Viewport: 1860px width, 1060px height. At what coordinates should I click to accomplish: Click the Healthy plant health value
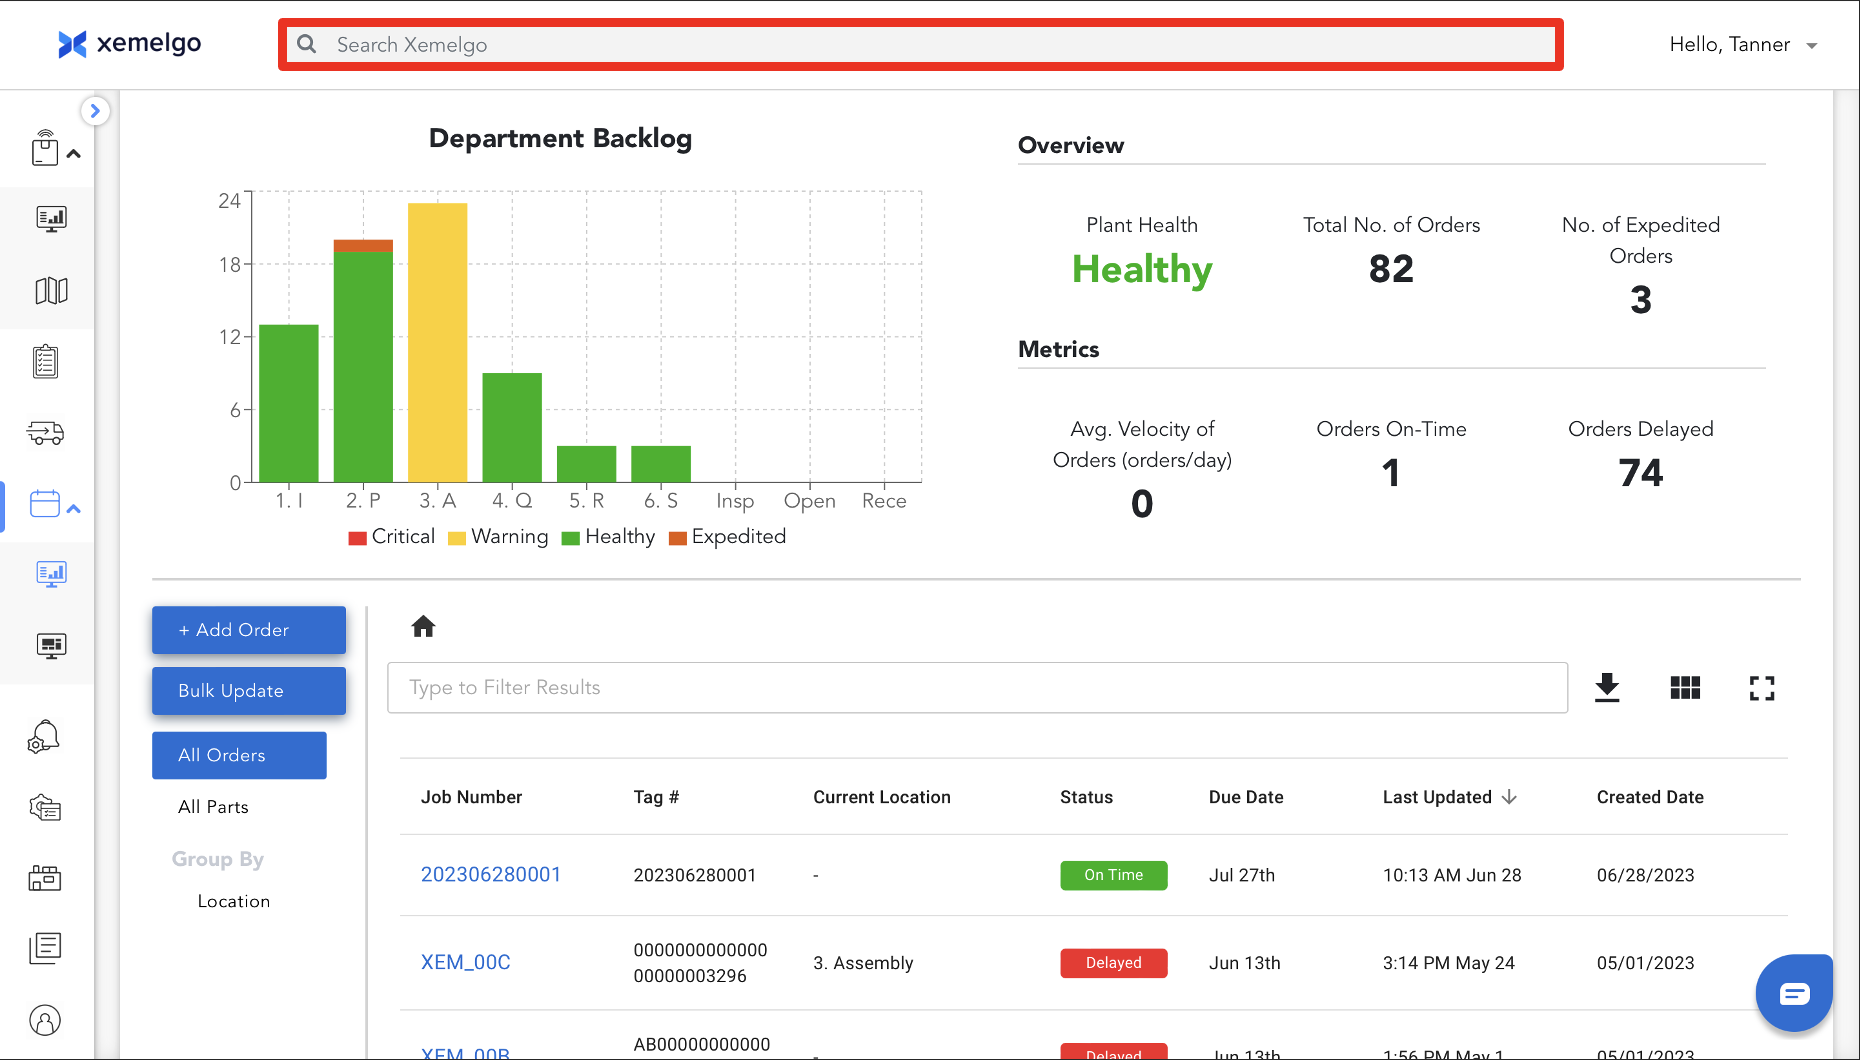tap(1142, 270)
